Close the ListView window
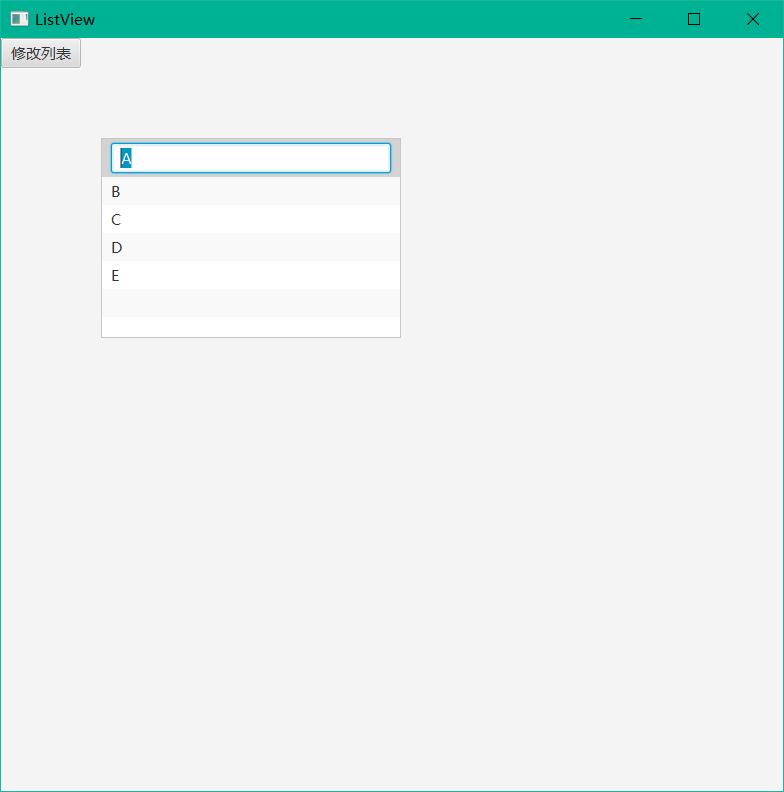784x792 pixels. 753,19
